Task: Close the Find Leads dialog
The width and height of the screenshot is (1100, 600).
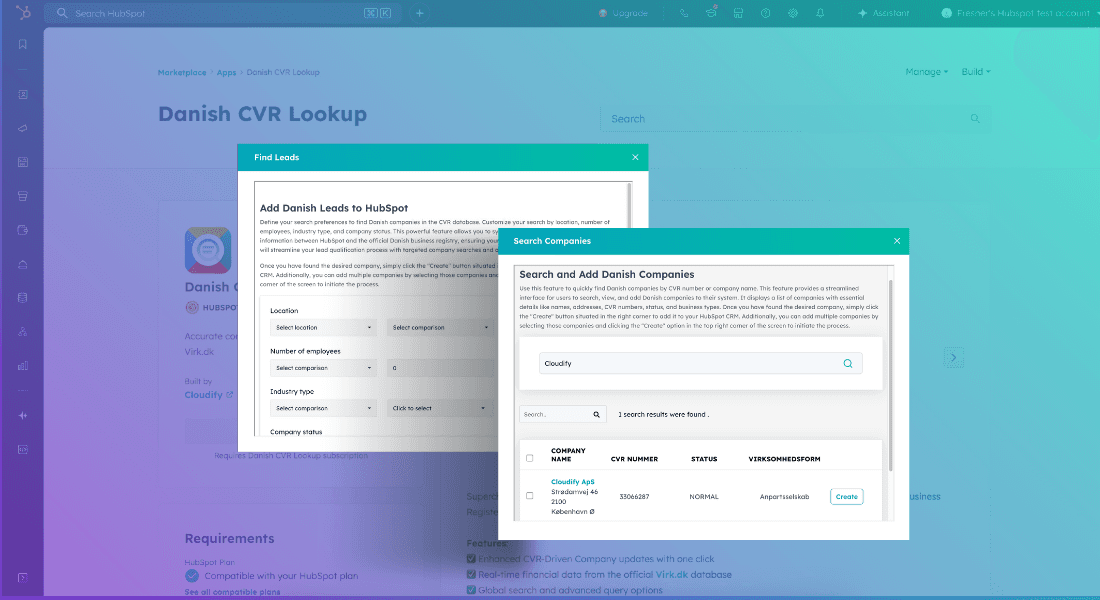Action: click(635, 157)
